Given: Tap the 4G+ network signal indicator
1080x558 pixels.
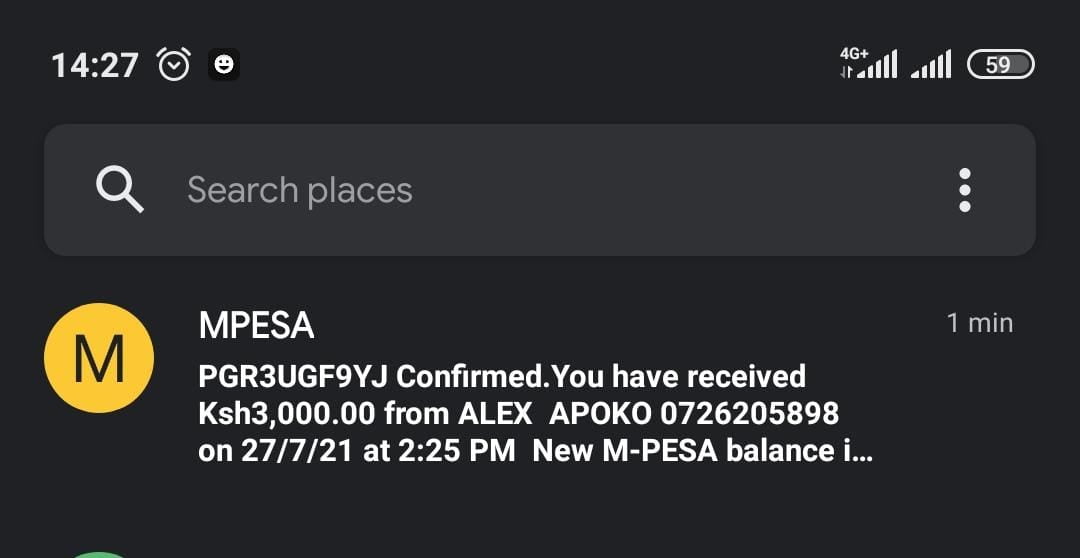Looking at the screenshot, I should [867, 64].
